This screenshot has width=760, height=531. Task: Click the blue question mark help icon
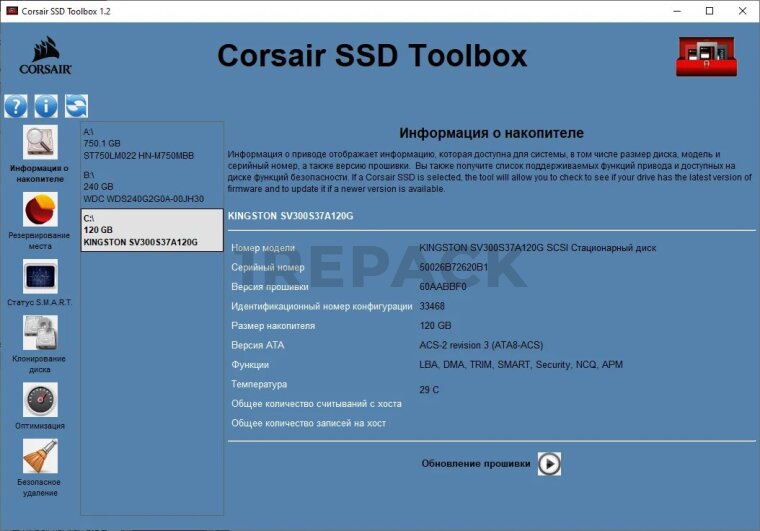(x=16, y=106)
